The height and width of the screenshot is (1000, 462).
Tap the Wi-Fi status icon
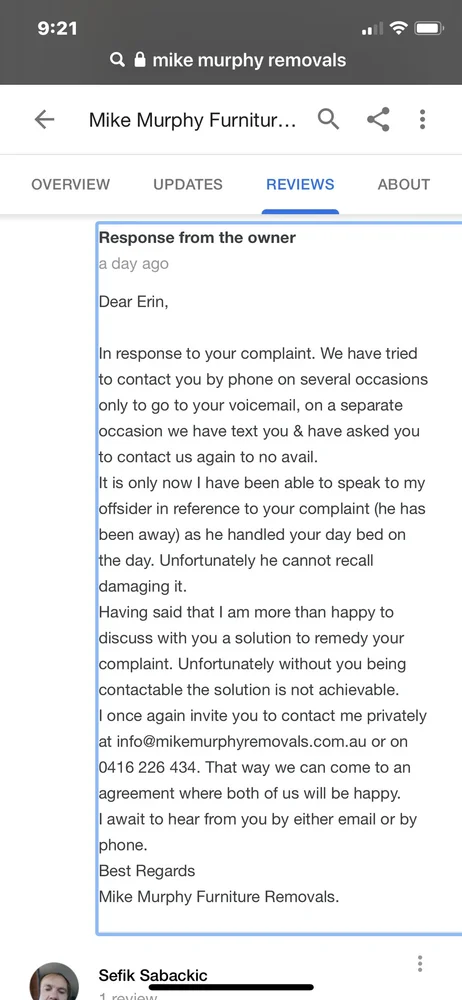coord(399,28)
